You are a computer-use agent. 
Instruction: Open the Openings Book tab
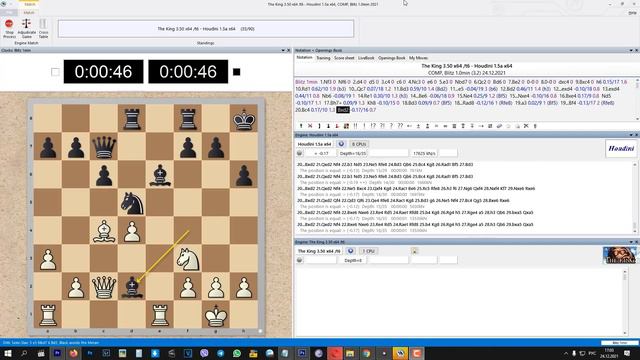point(391,58)
